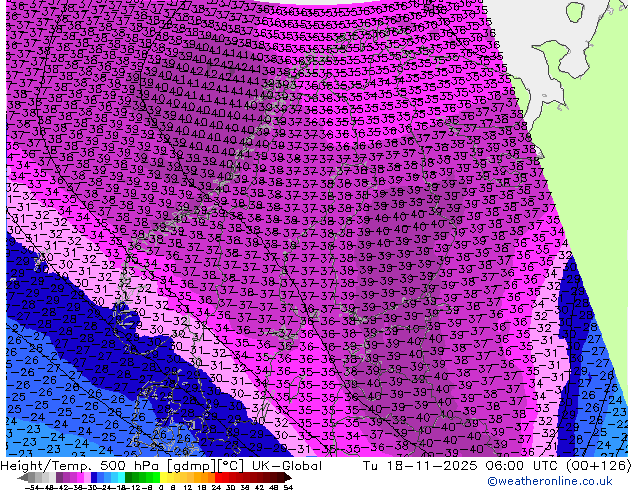This screenshot has height=490, width=634.
Task: Click the 'Tu 18-11-2025 06:00 UTC' timestamp
Action: click(461, 466)
